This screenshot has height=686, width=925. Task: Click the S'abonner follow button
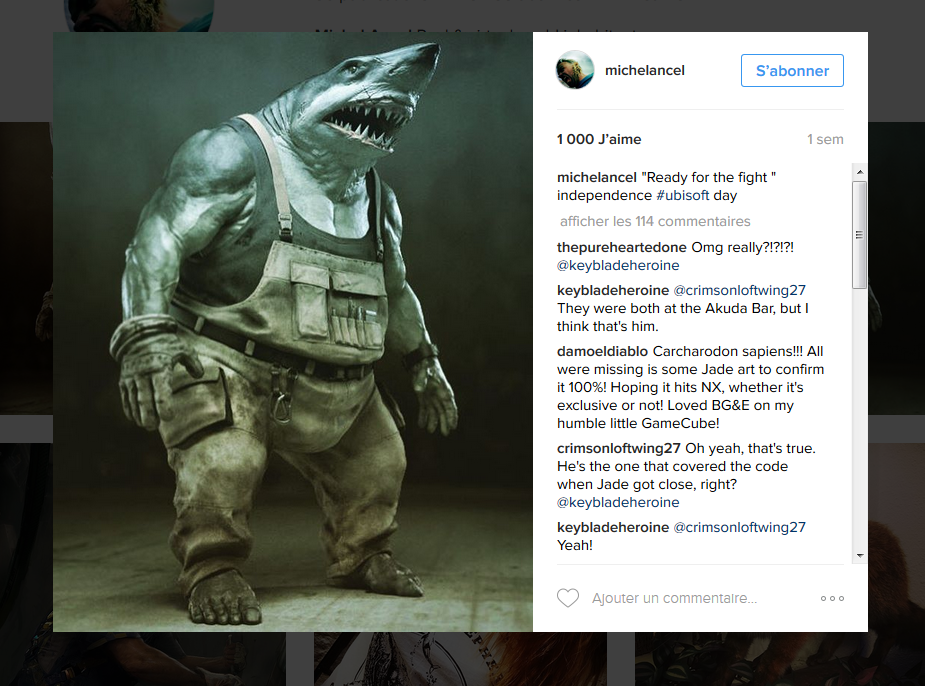coord(792,71)
